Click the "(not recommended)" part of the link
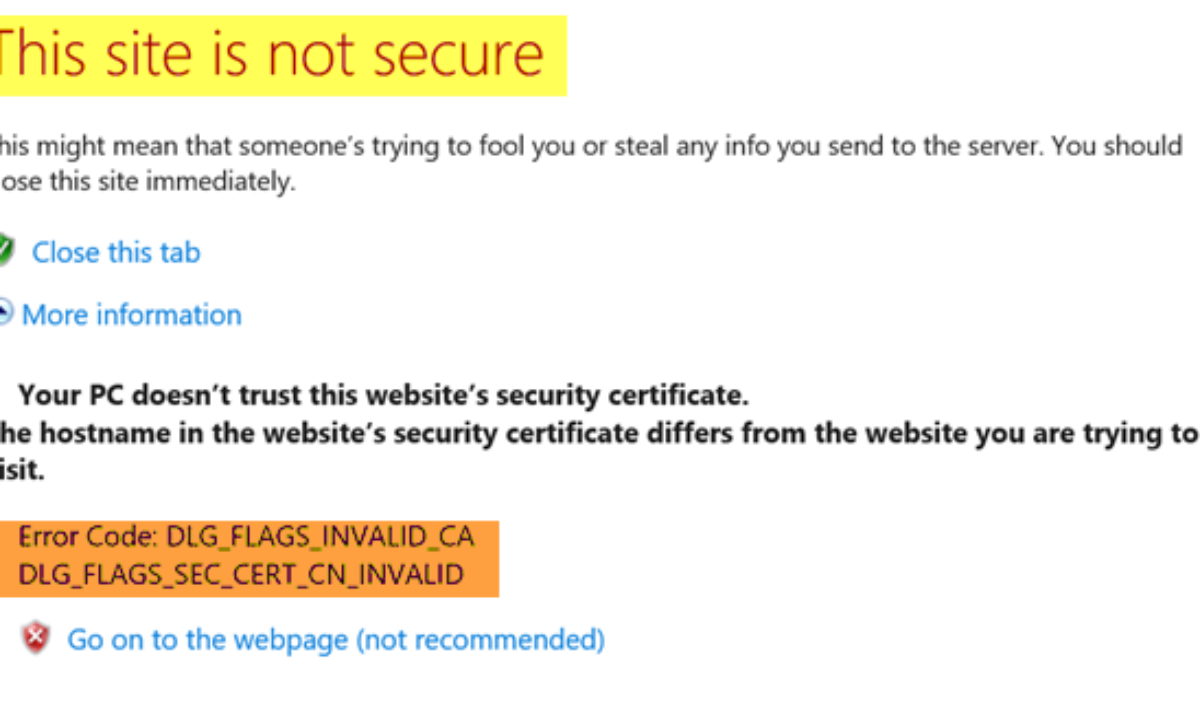 [x=480, y=639]
